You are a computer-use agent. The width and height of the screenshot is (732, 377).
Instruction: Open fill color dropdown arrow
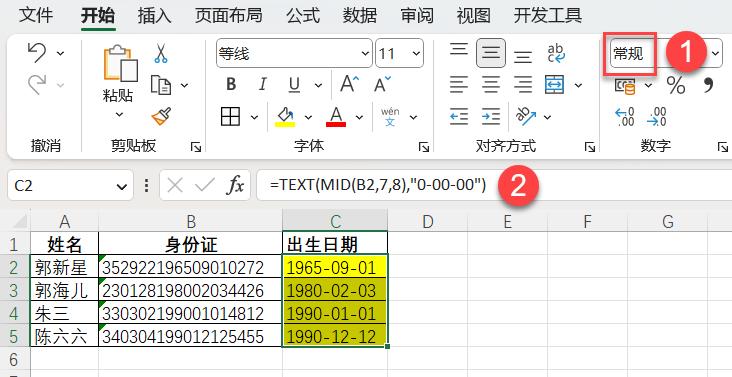(308, 117)
